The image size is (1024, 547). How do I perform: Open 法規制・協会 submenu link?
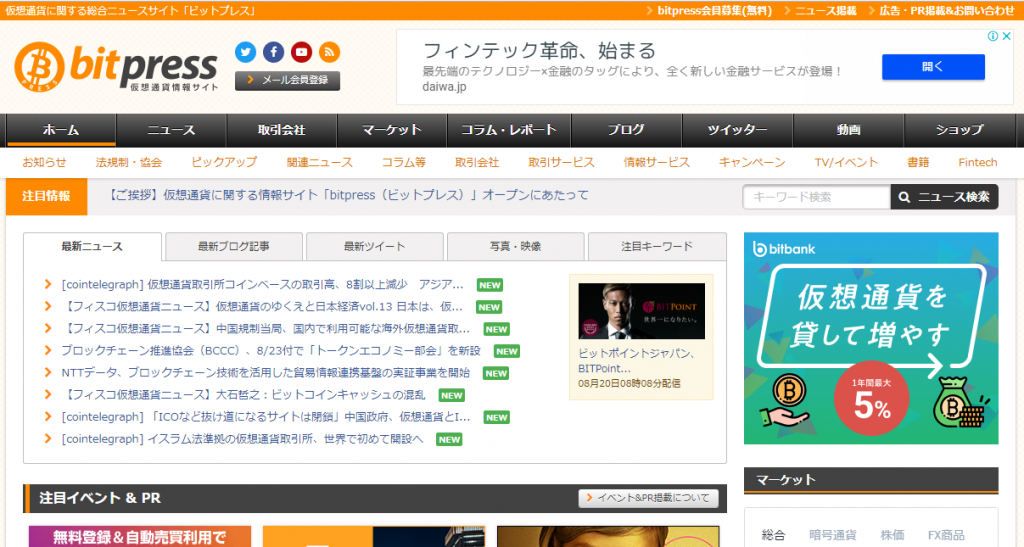pos(129,163)
